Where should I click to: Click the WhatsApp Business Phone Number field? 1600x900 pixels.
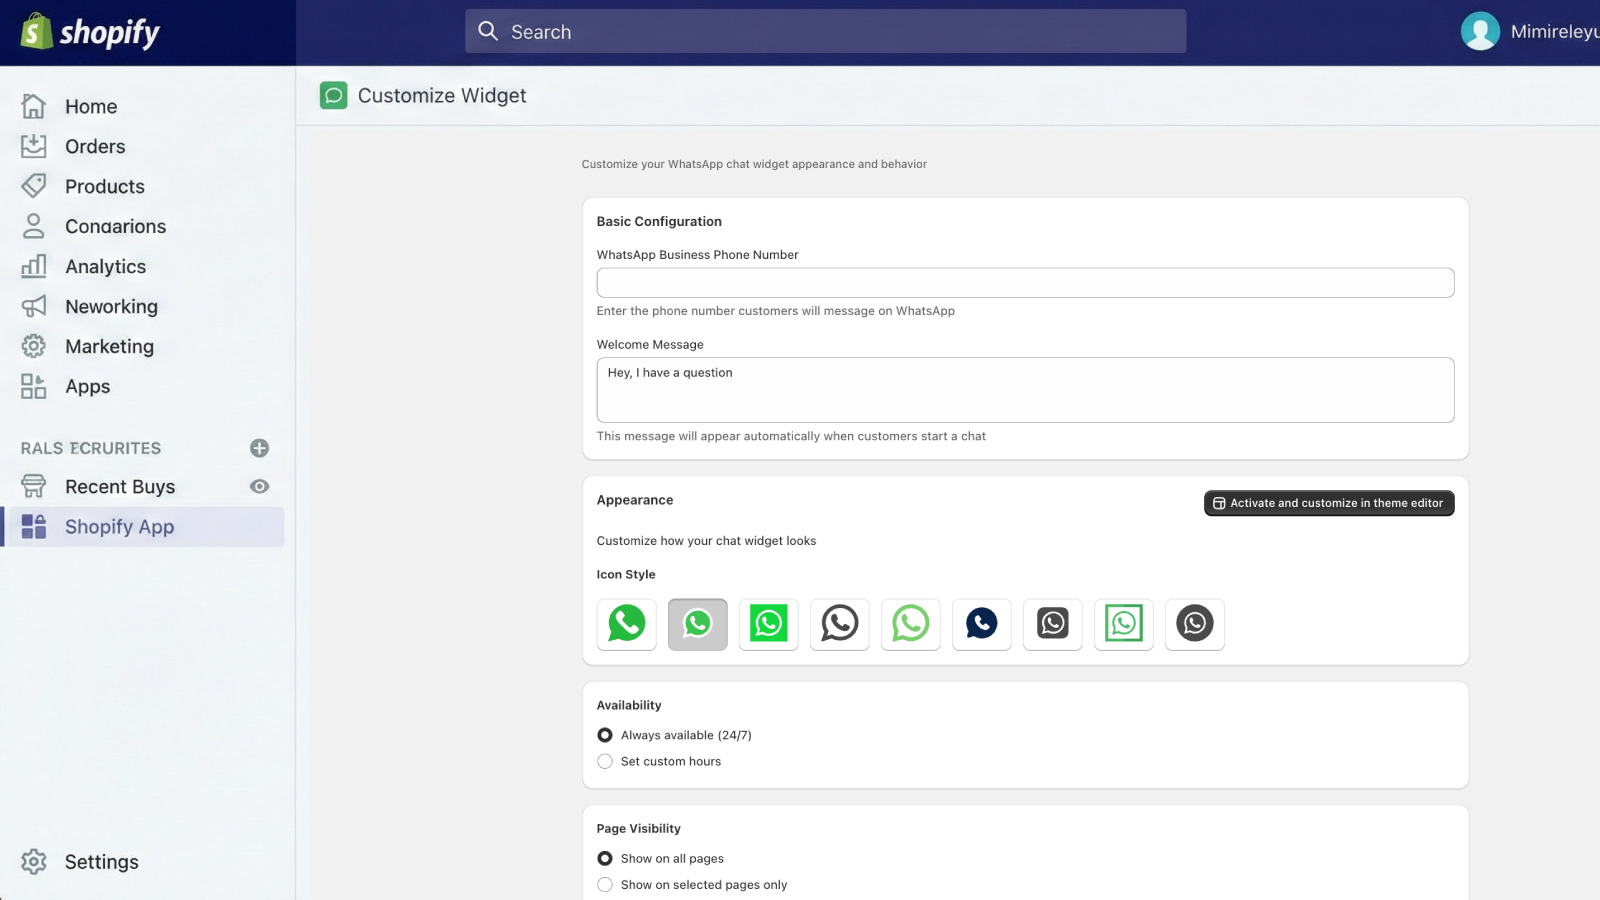[x=1025, y=283]
